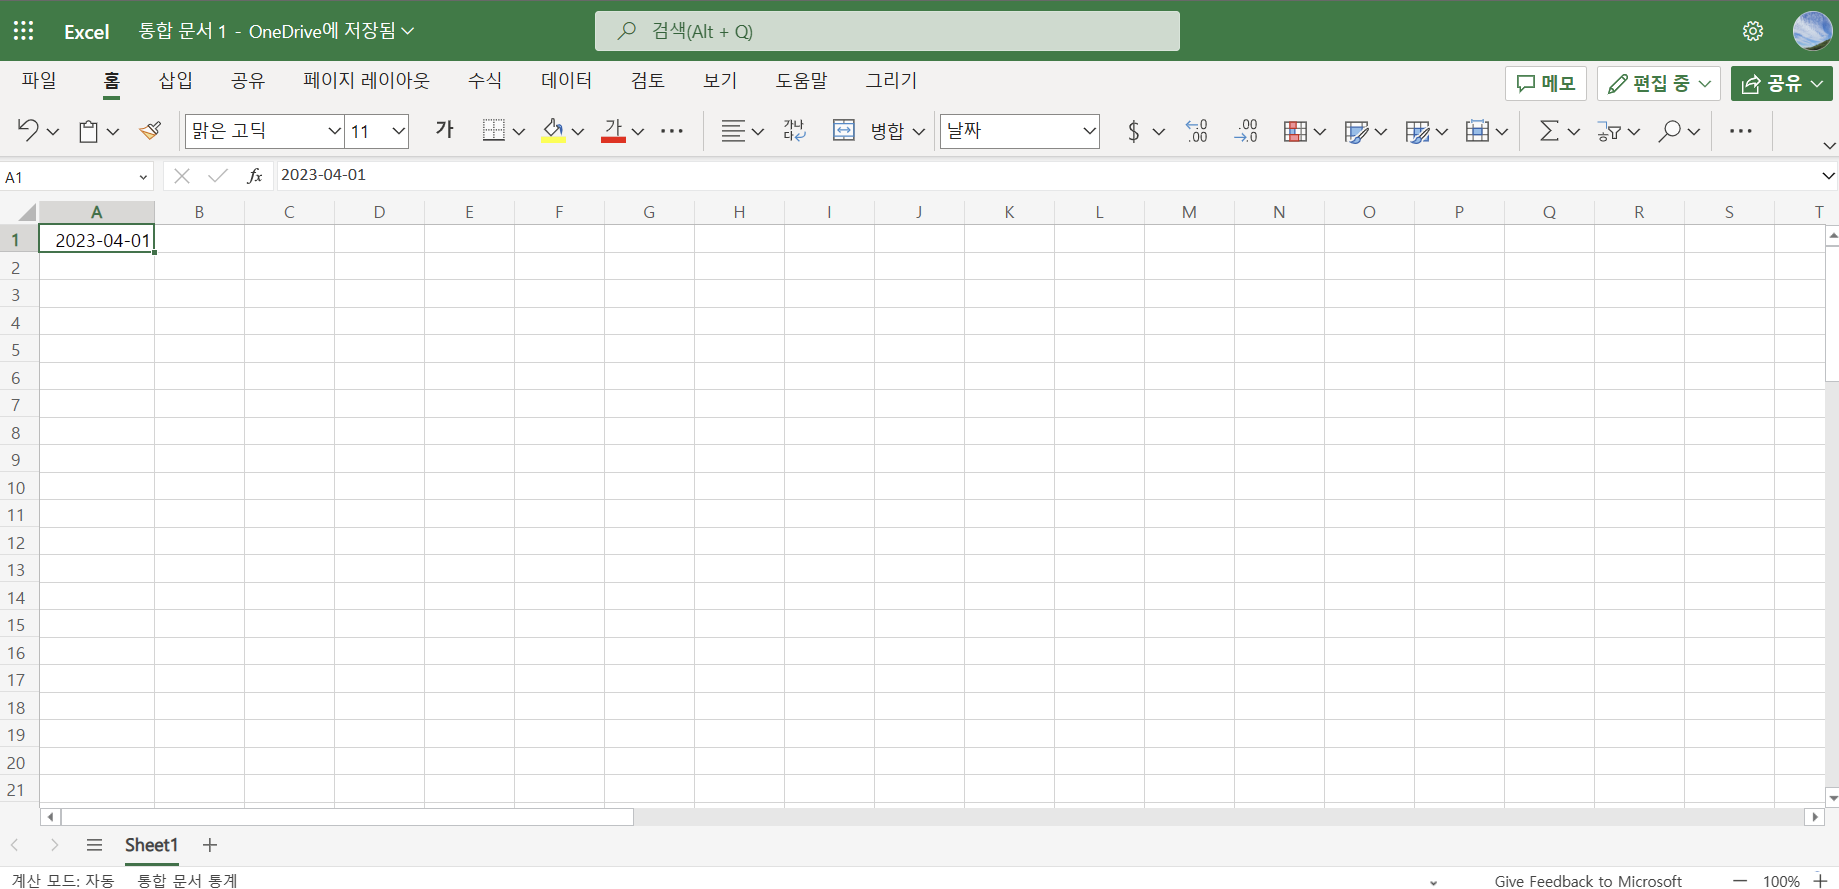The width and height of the screenshot is (1839, 889).
Task: Open all sheets list icon
Action: coord(94,845)
